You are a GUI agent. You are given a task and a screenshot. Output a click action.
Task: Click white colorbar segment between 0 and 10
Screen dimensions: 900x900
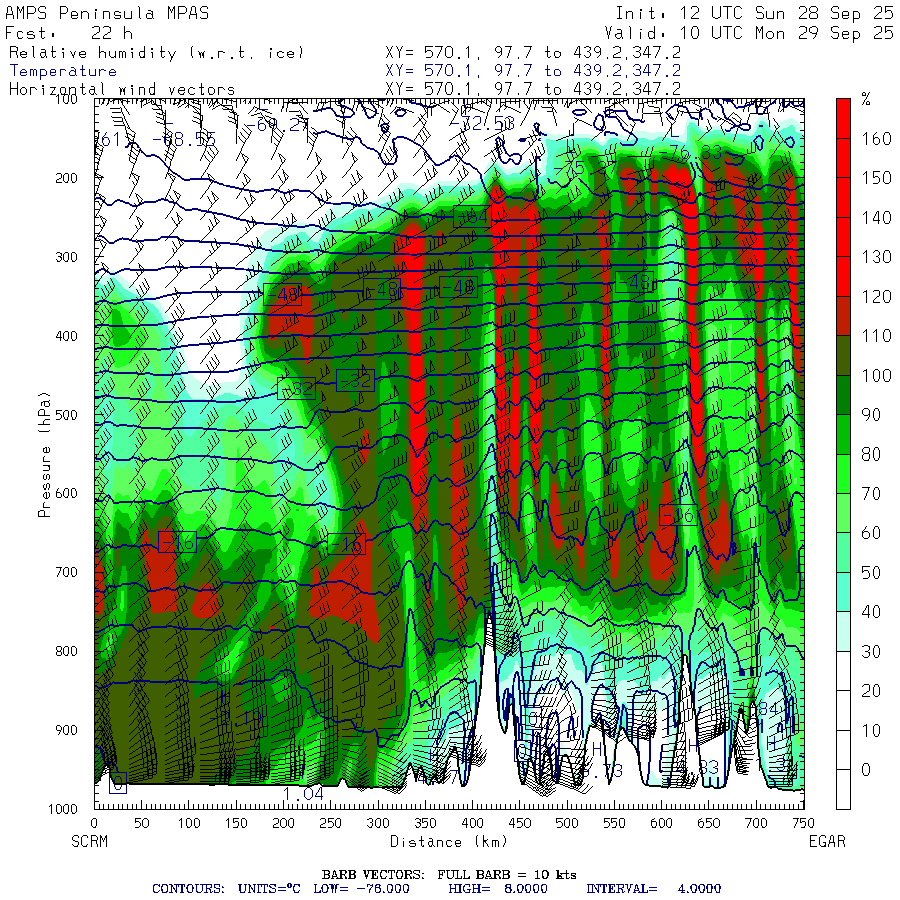point(843,750)
